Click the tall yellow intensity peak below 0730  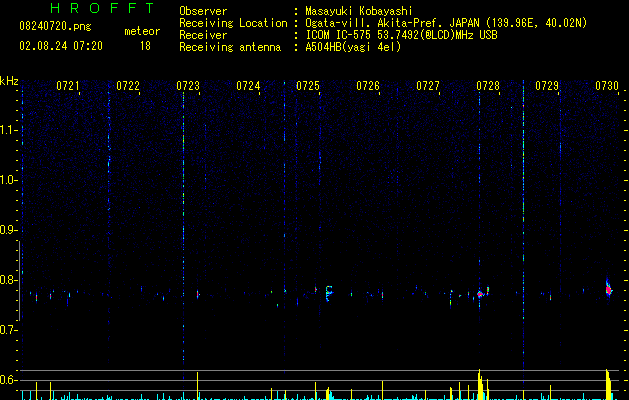[x=609, y=384]
